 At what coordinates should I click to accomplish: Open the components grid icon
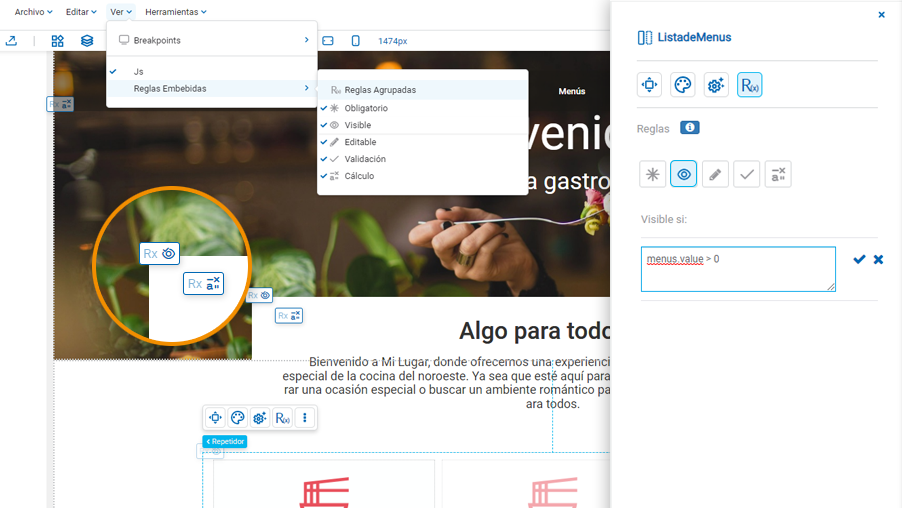tap(58, 41)
